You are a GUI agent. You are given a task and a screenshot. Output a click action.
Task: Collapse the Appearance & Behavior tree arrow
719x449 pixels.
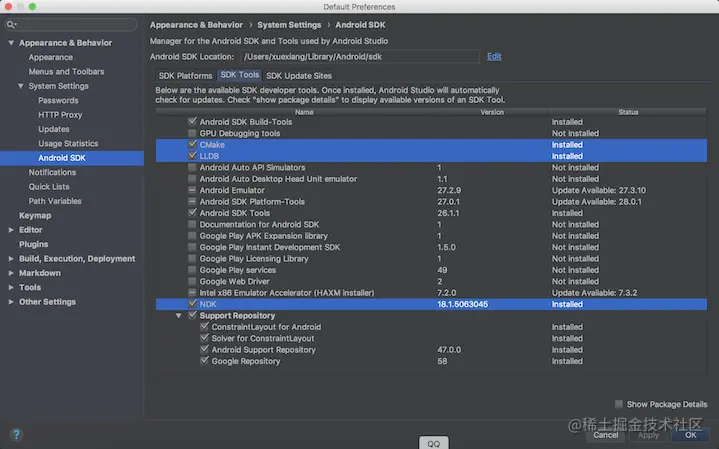tap(11, 43)
